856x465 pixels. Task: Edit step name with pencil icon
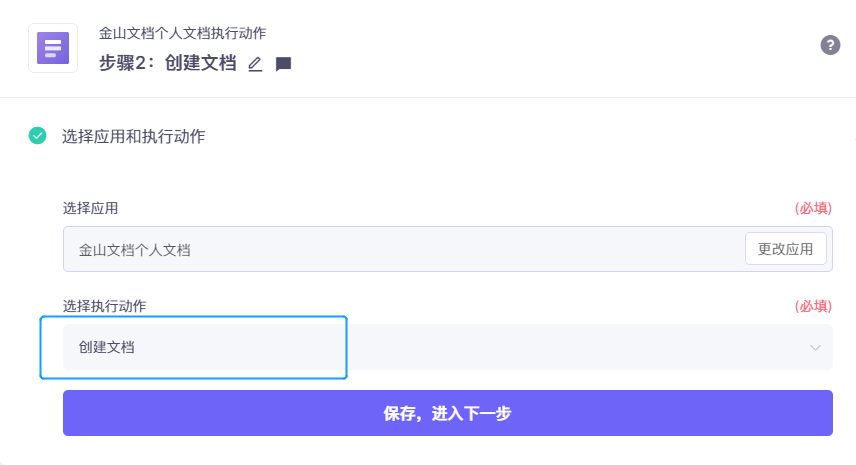tap(255, 64)
